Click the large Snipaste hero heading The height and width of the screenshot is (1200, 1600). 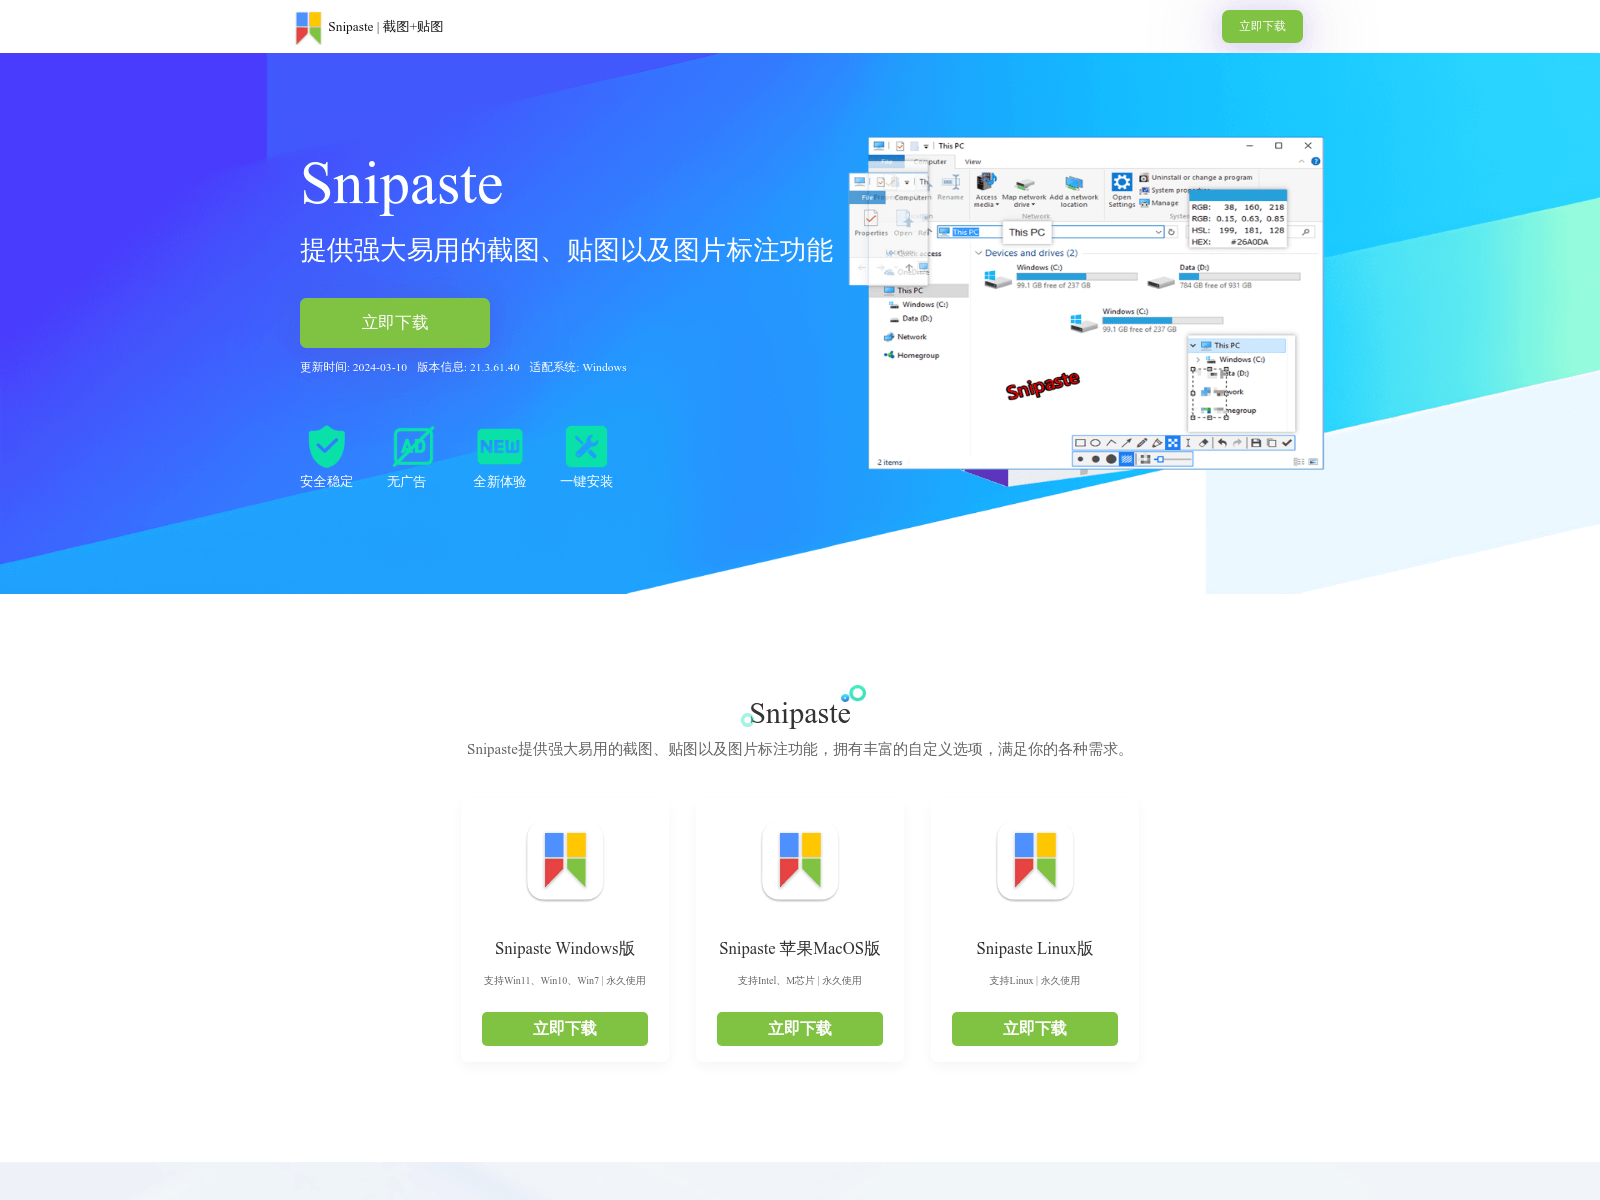(x=402, y=184)
